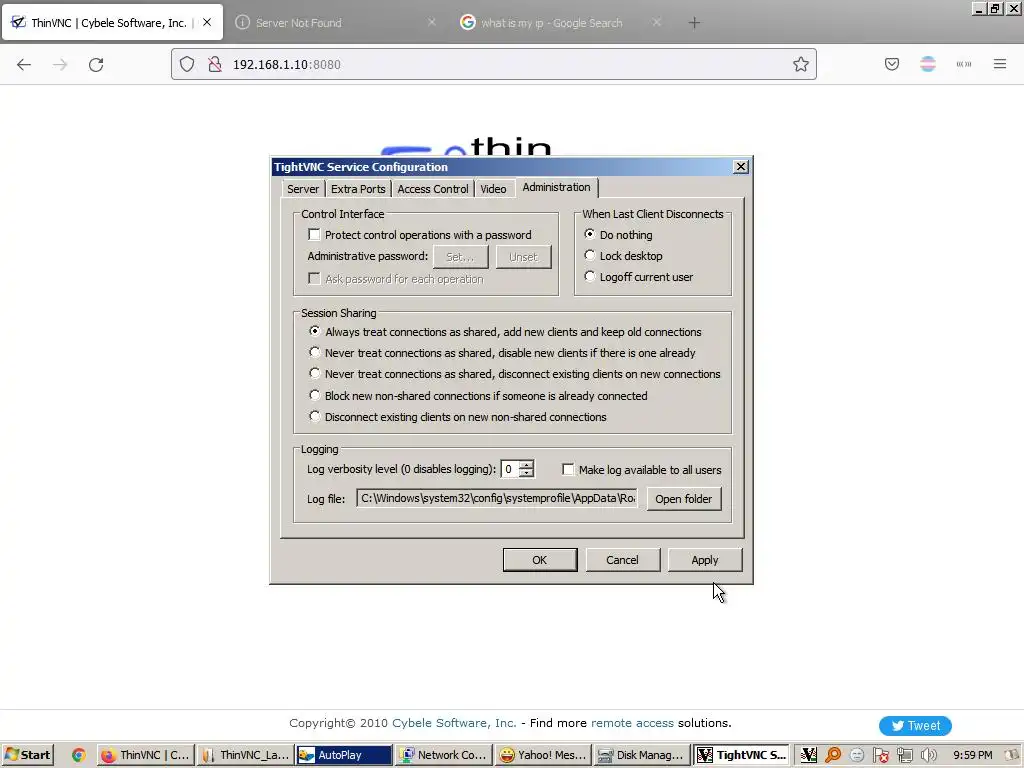Switch to the Extra Ports tab

click(x=358, y=189)
